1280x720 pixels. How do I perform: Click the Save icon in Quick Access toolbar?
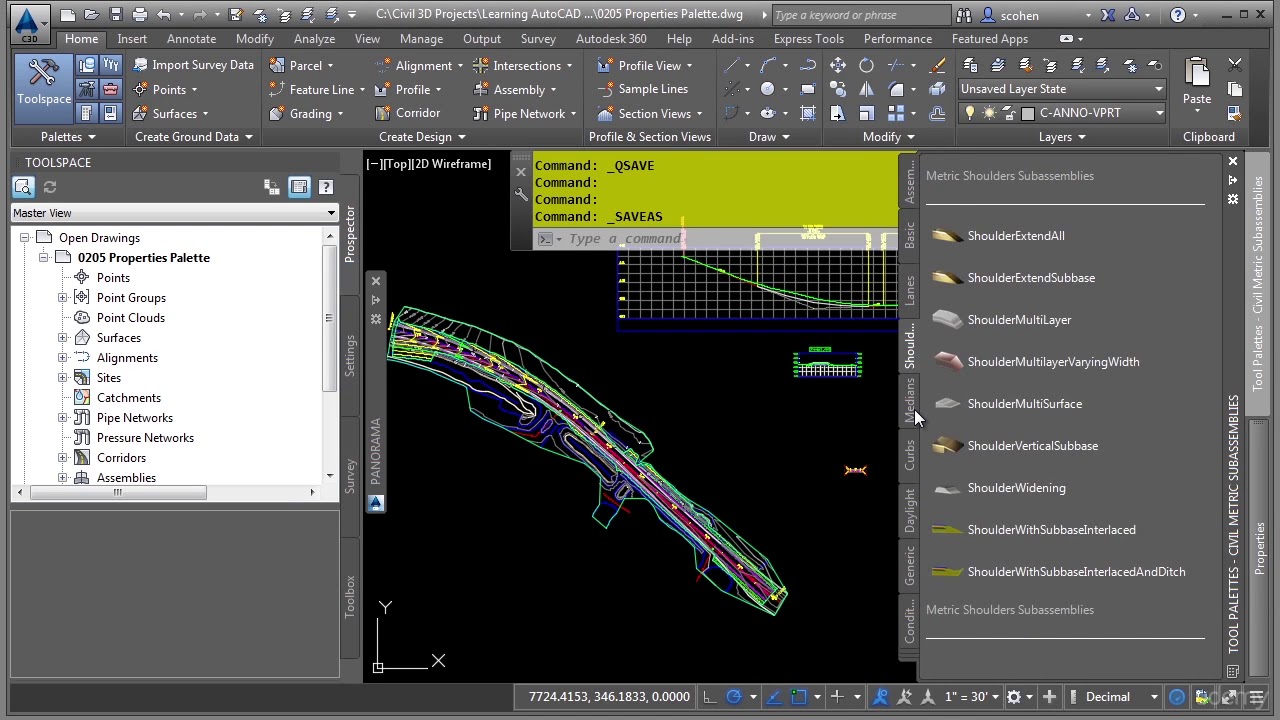[115, 15]
